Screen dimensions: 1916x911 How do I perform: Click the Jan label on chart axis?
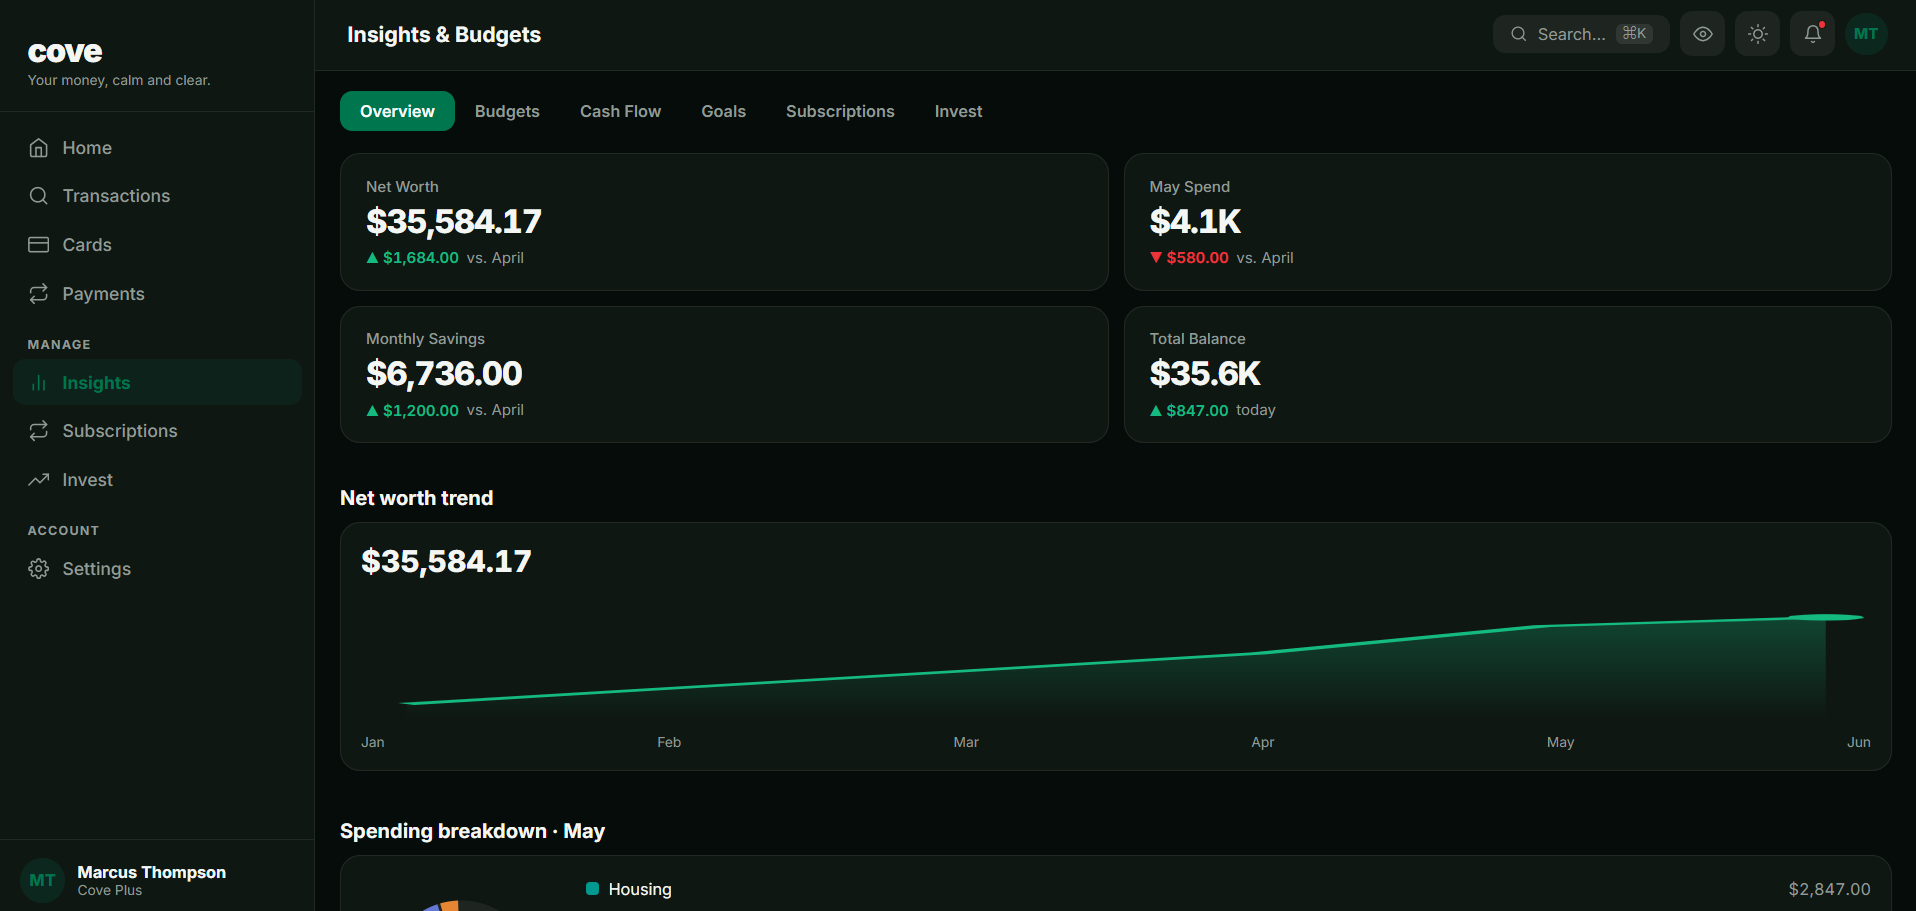coord(373,742)
